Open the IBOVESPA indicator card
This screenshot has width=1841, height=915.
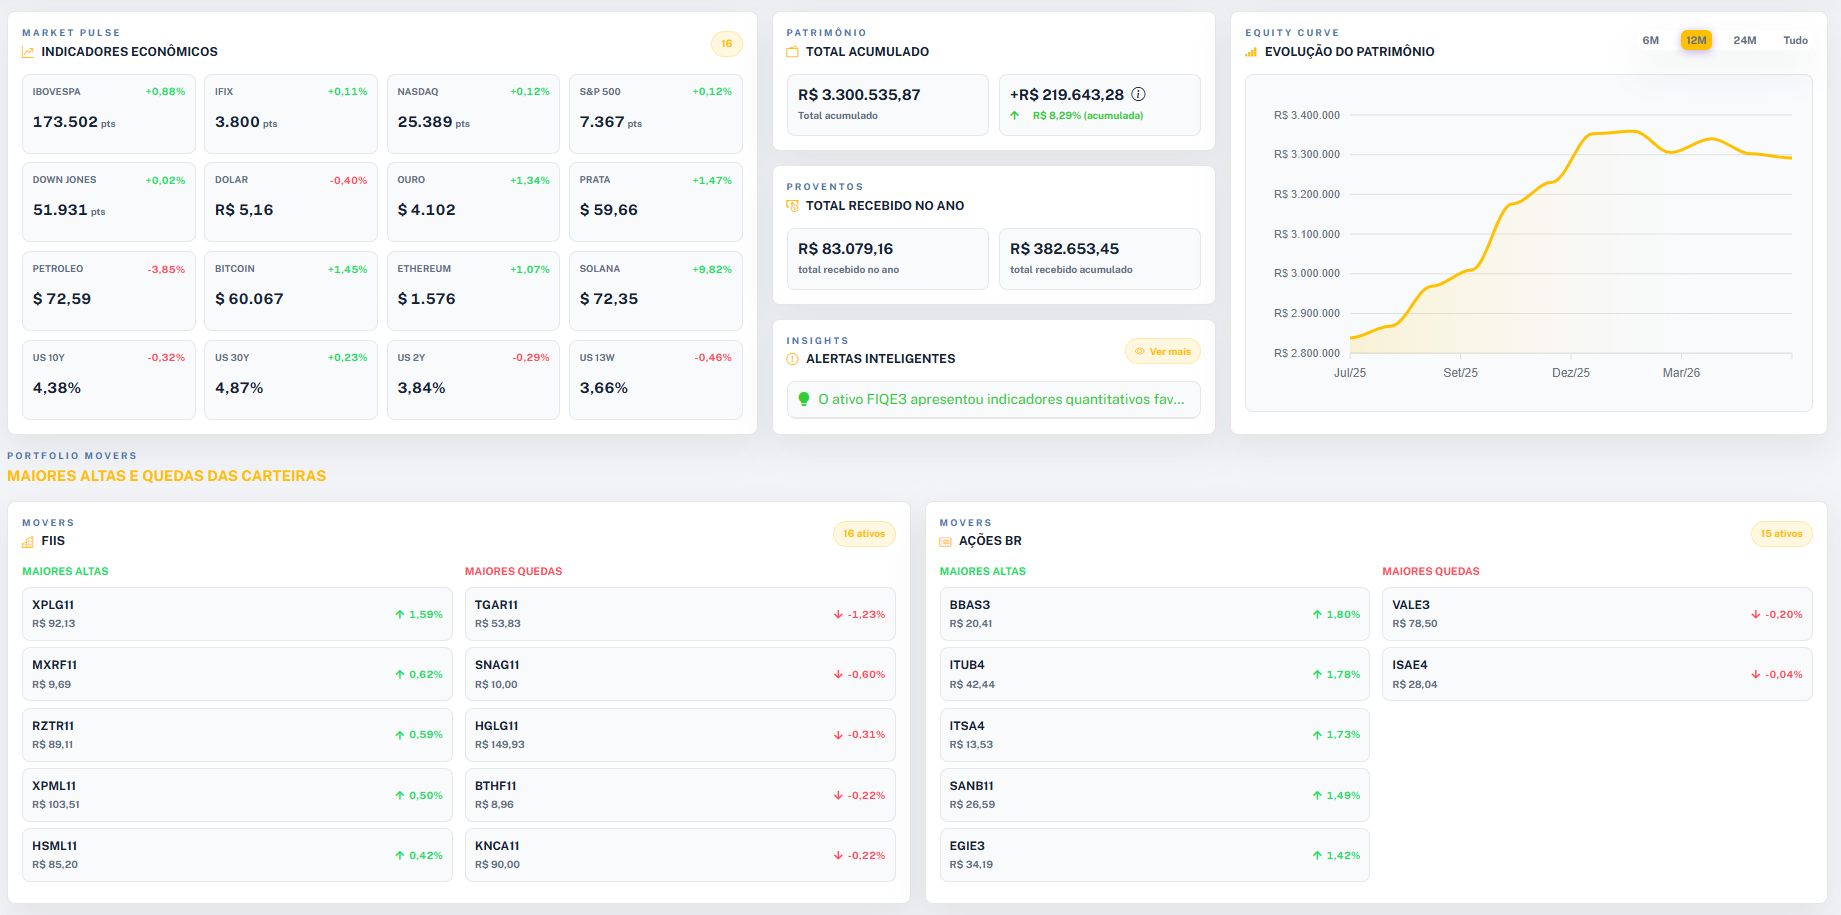109,114
